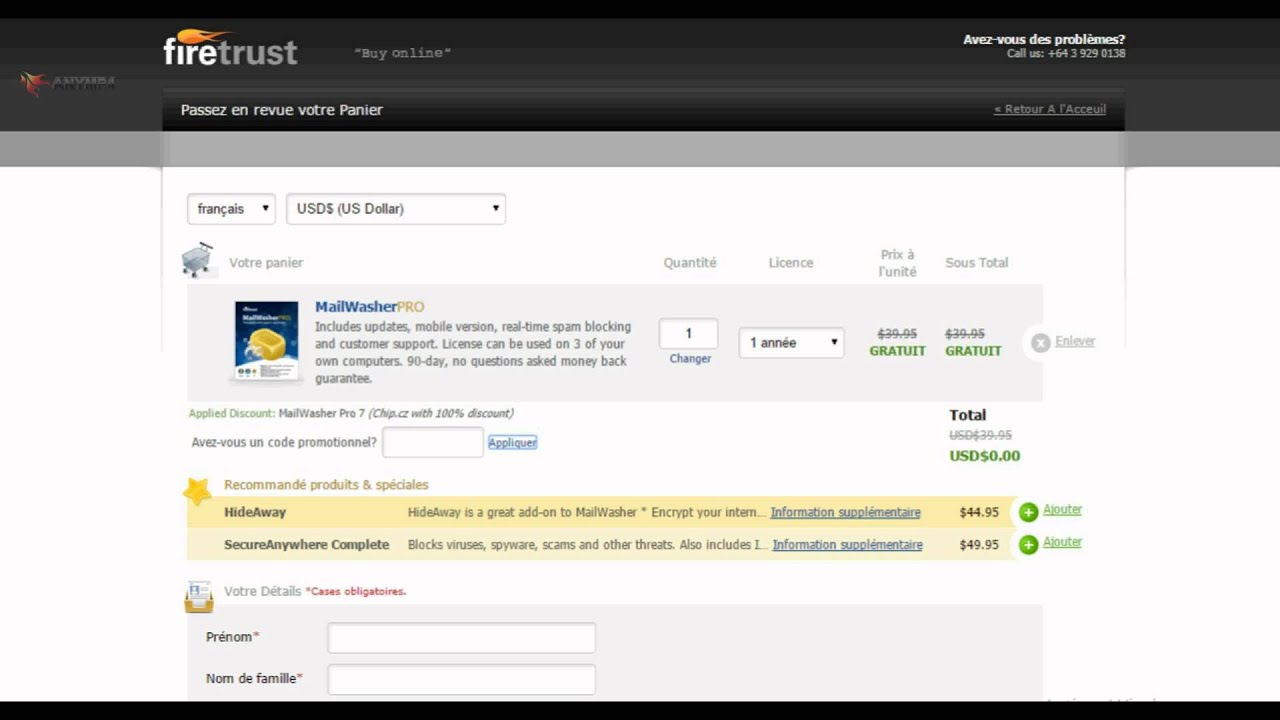Click the $49.95 price

979,545
